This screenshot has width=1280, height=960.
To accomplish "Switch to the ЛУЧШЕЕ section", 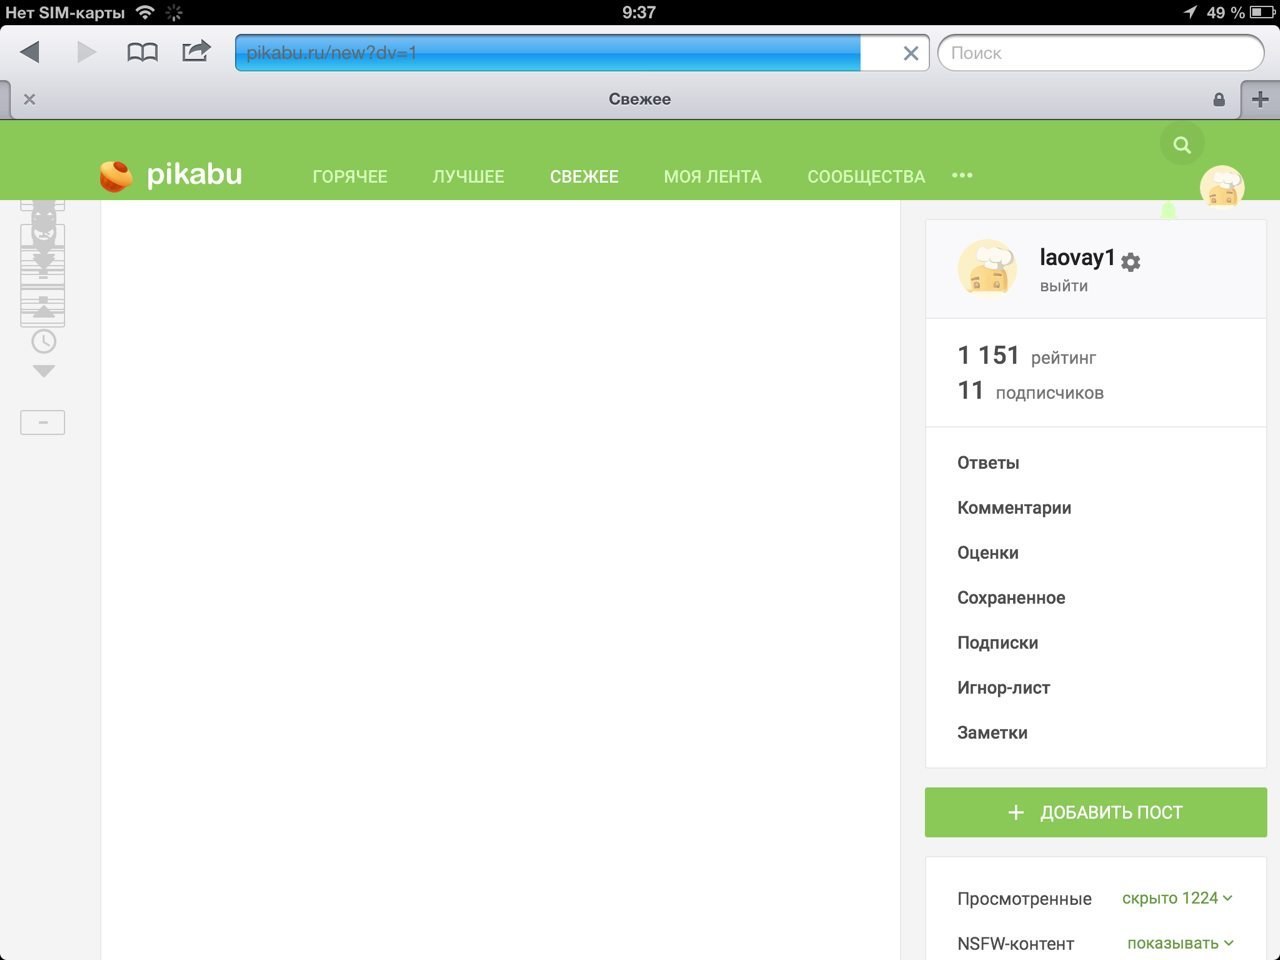I will 468,177.
